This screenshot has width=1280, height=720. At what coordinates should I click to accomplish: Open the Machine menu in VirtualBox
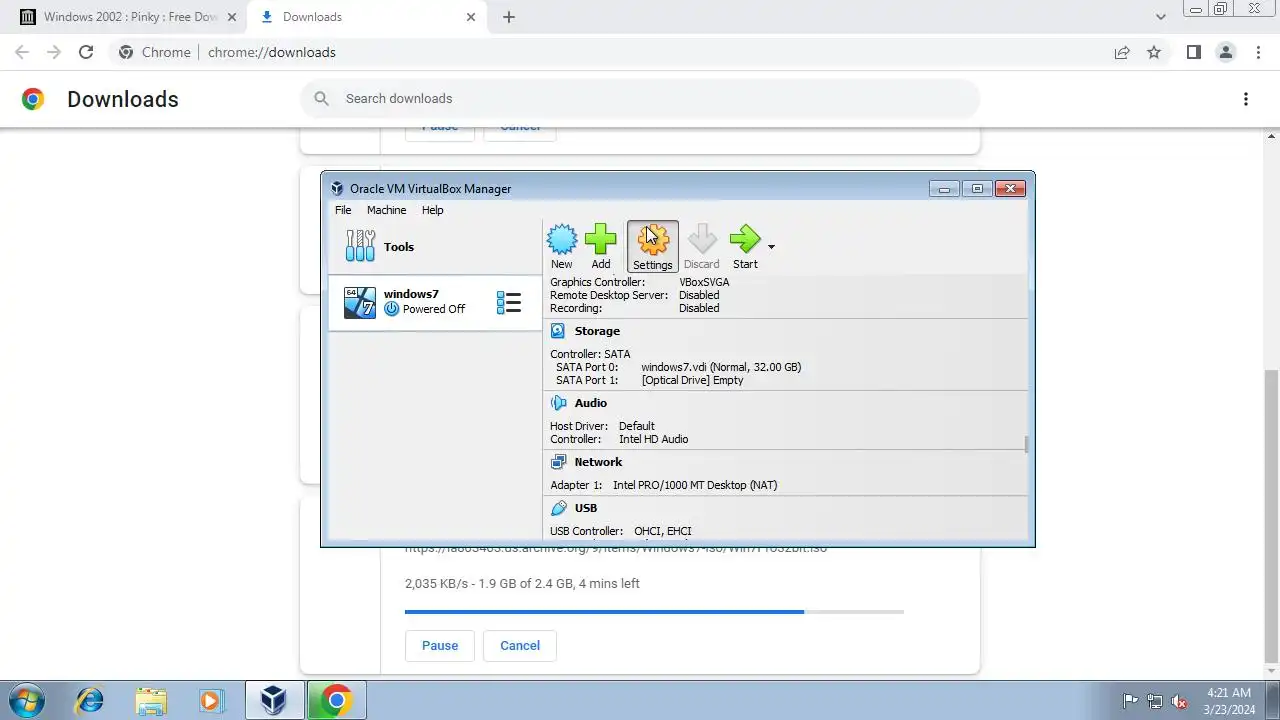(x=386, y=210)
